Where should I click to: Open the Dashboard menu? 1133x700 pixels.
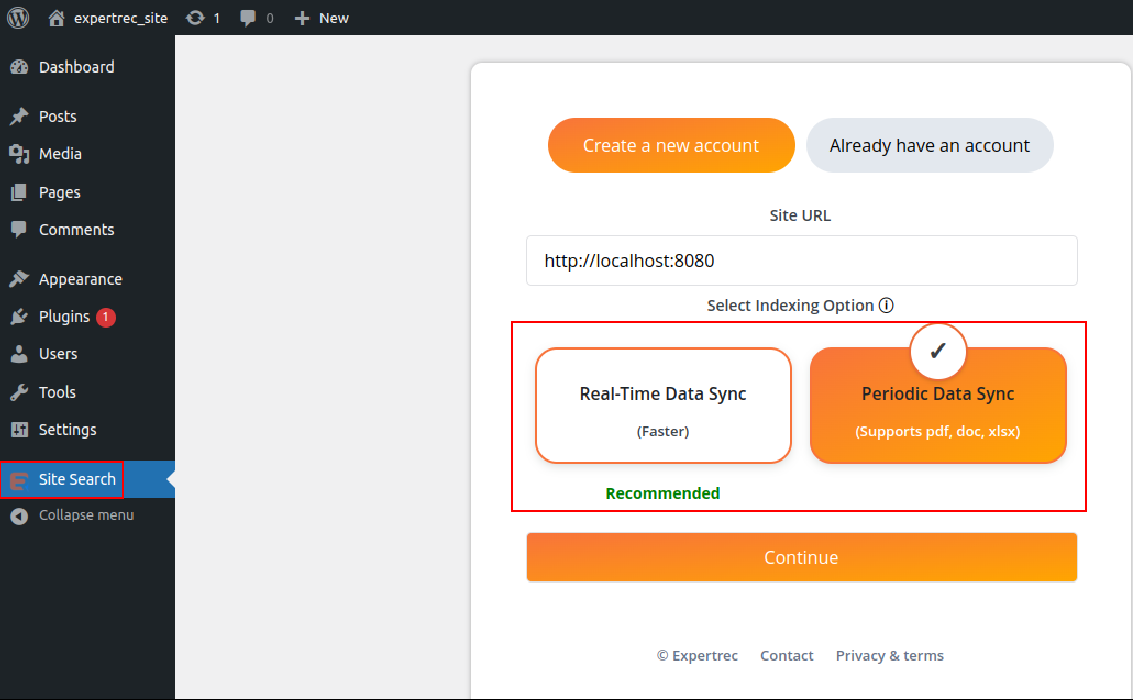pos(76,67)
